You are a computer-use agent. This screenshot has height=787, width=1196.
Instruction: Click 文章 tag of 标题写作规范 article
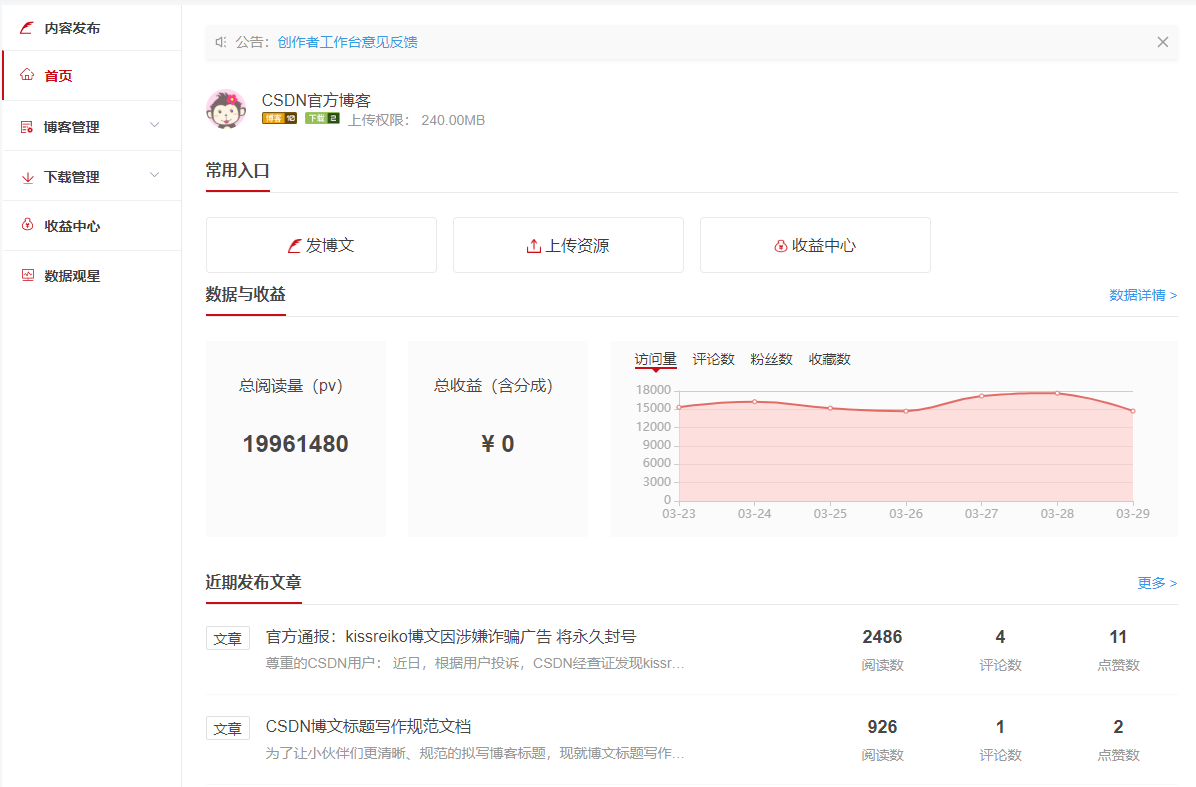(227, 728)
